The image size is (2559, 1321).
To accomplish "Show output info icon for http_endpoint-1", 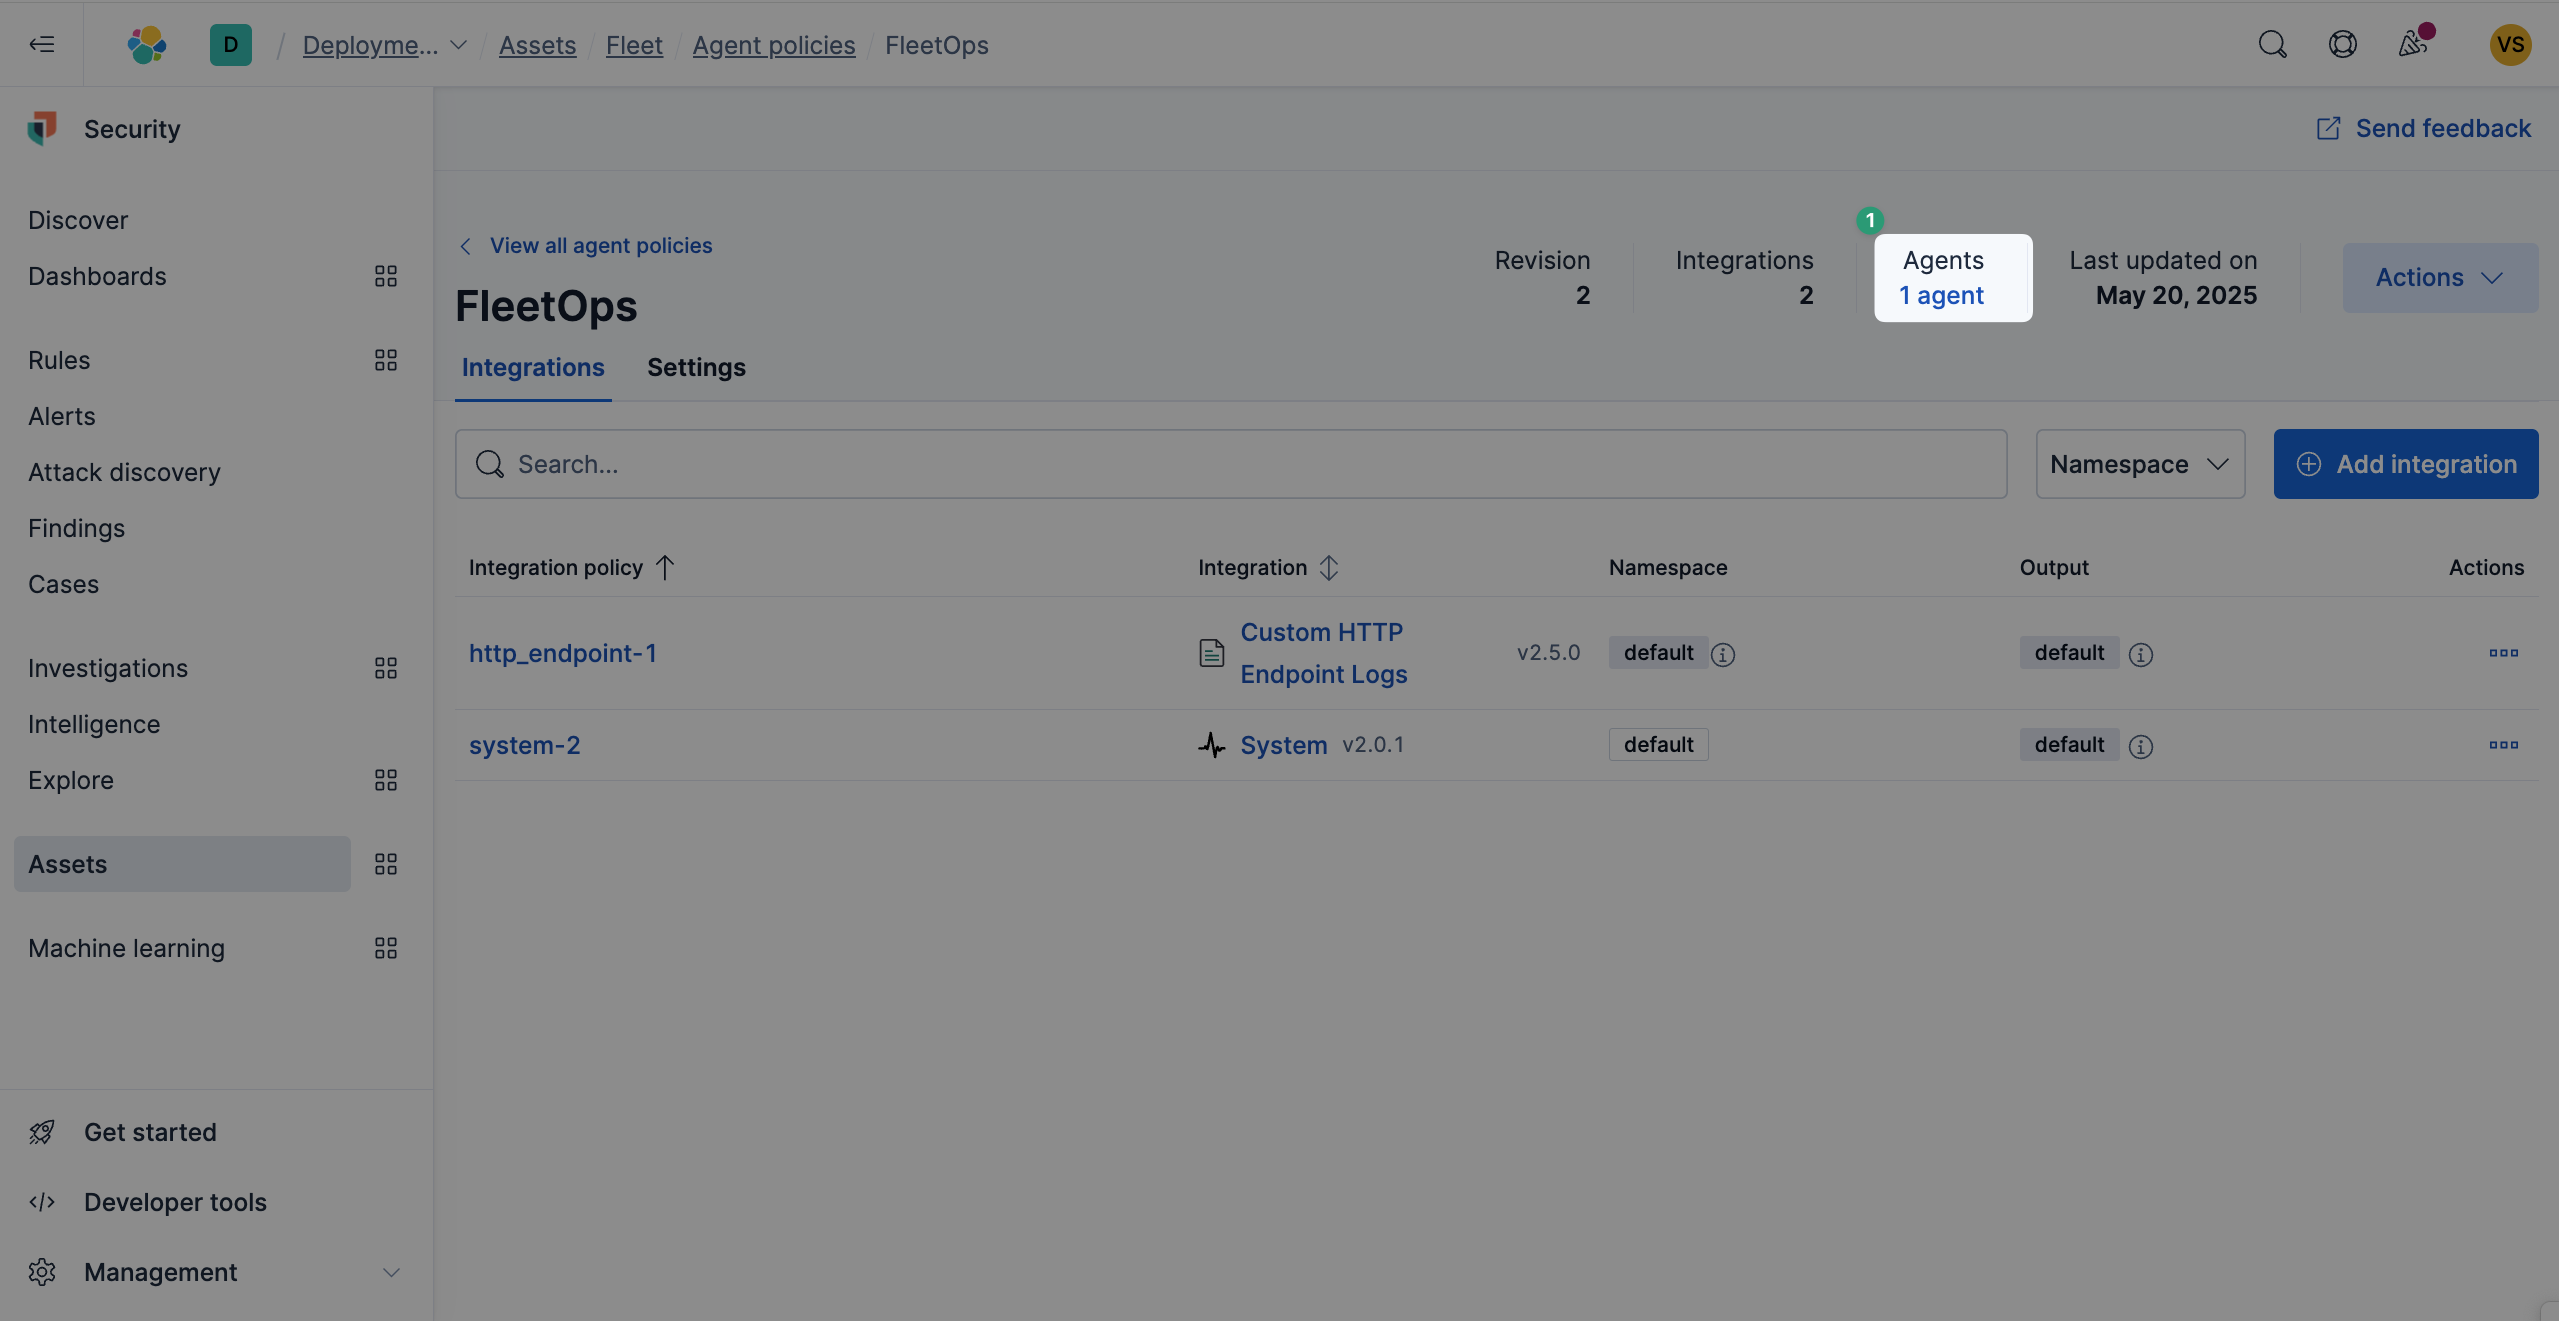I will [2140, 654].
